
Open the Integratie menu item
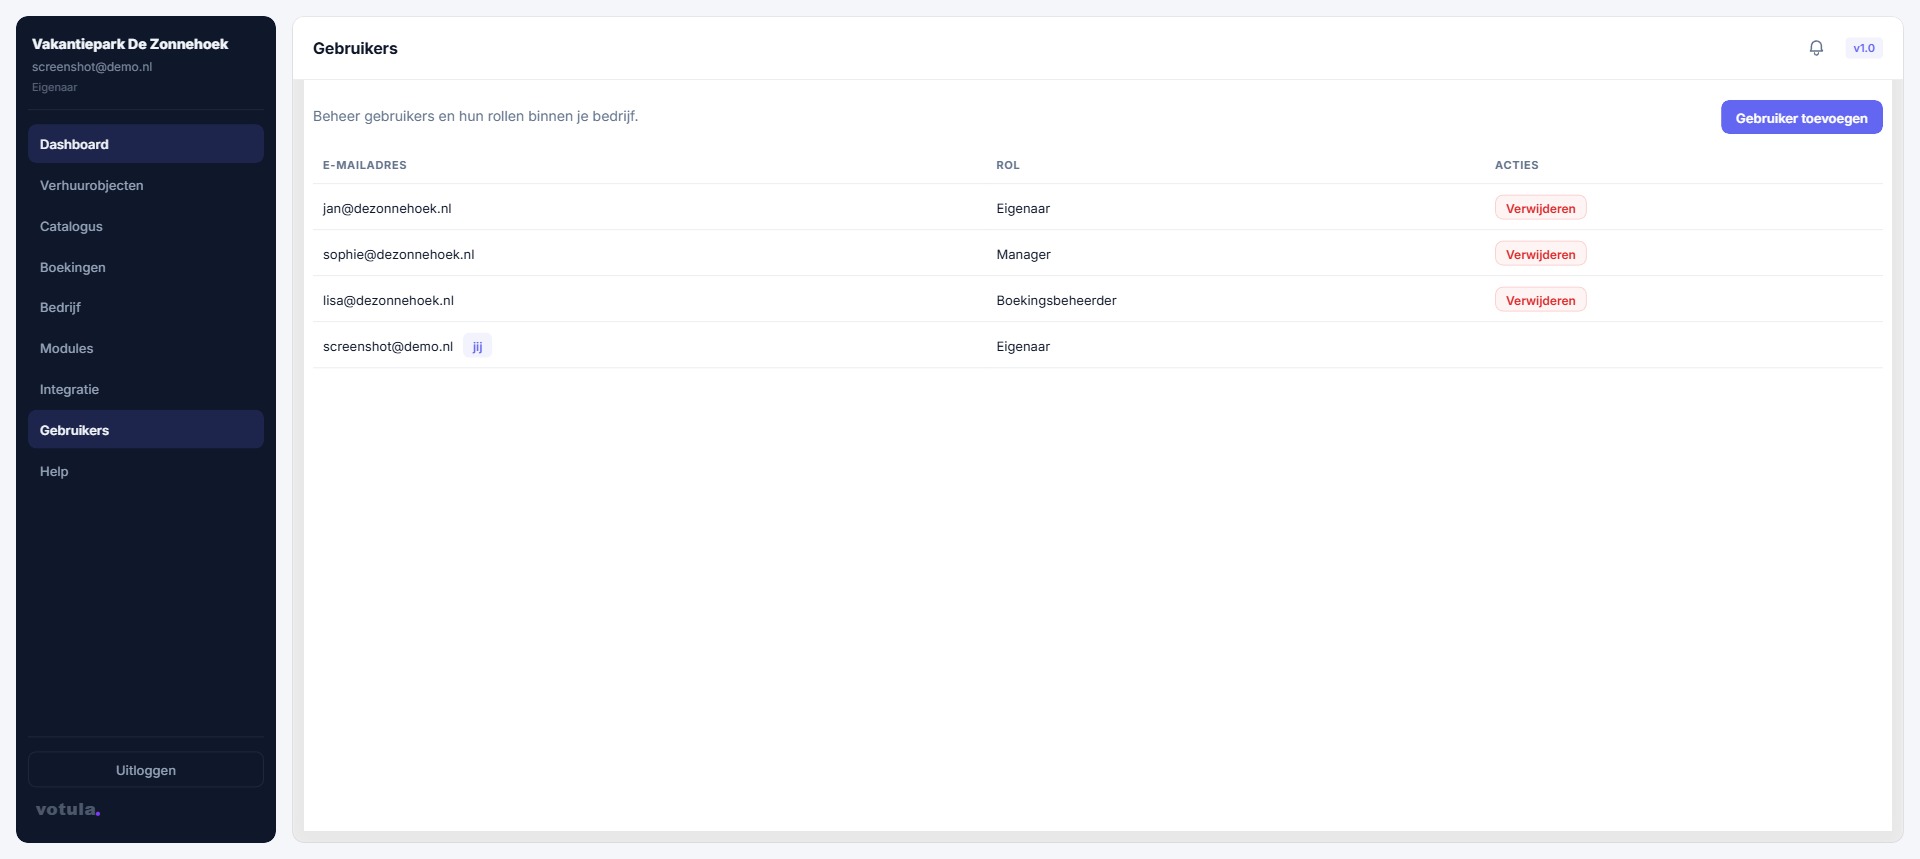(x=146, y=389)
